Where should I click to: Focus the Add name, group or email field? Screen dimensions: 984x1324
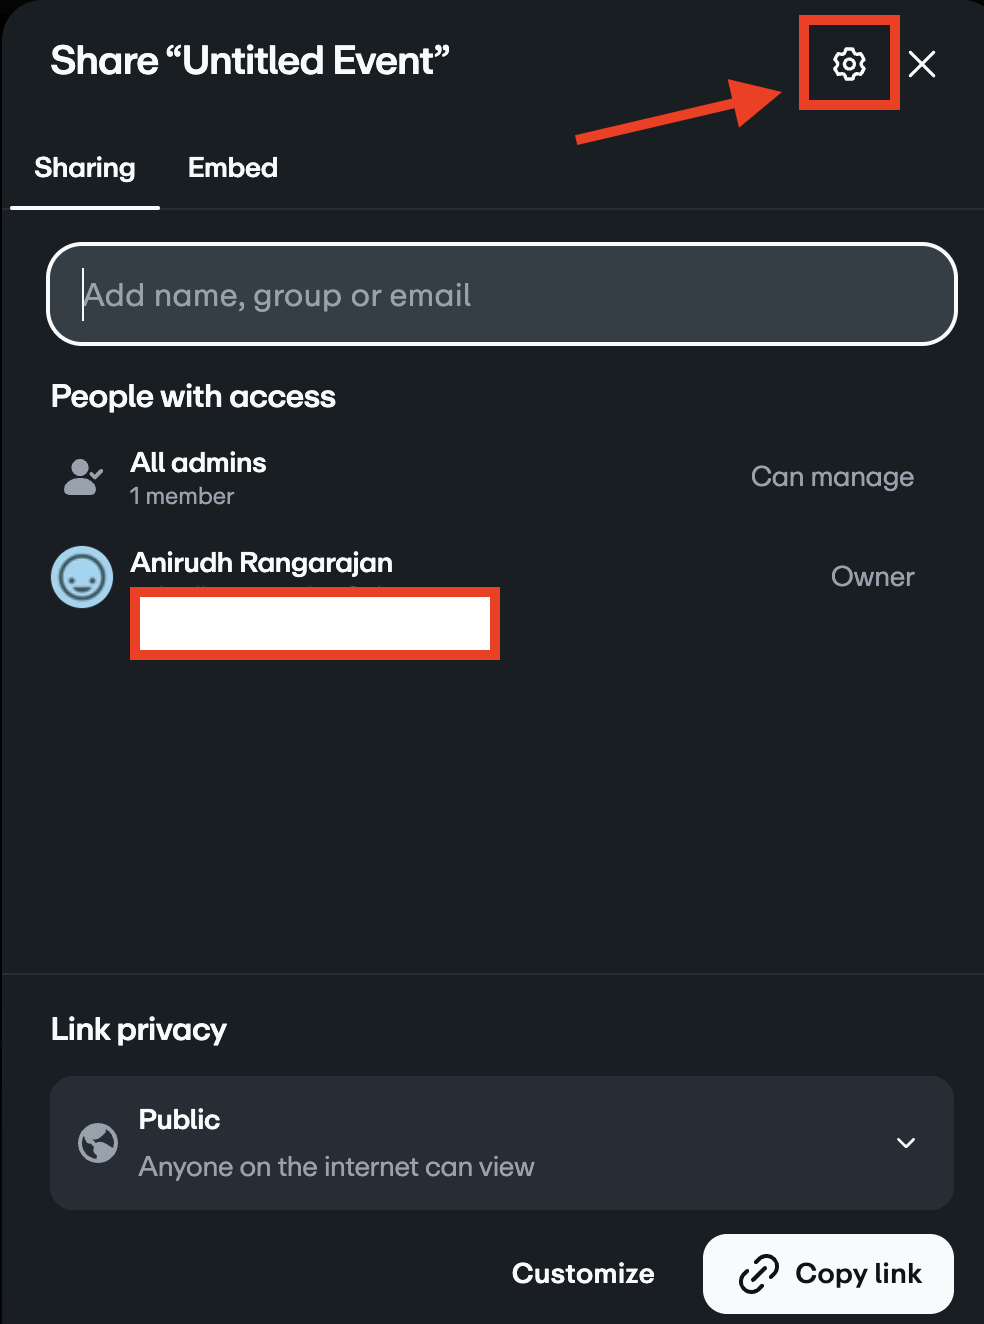[500, 295]
